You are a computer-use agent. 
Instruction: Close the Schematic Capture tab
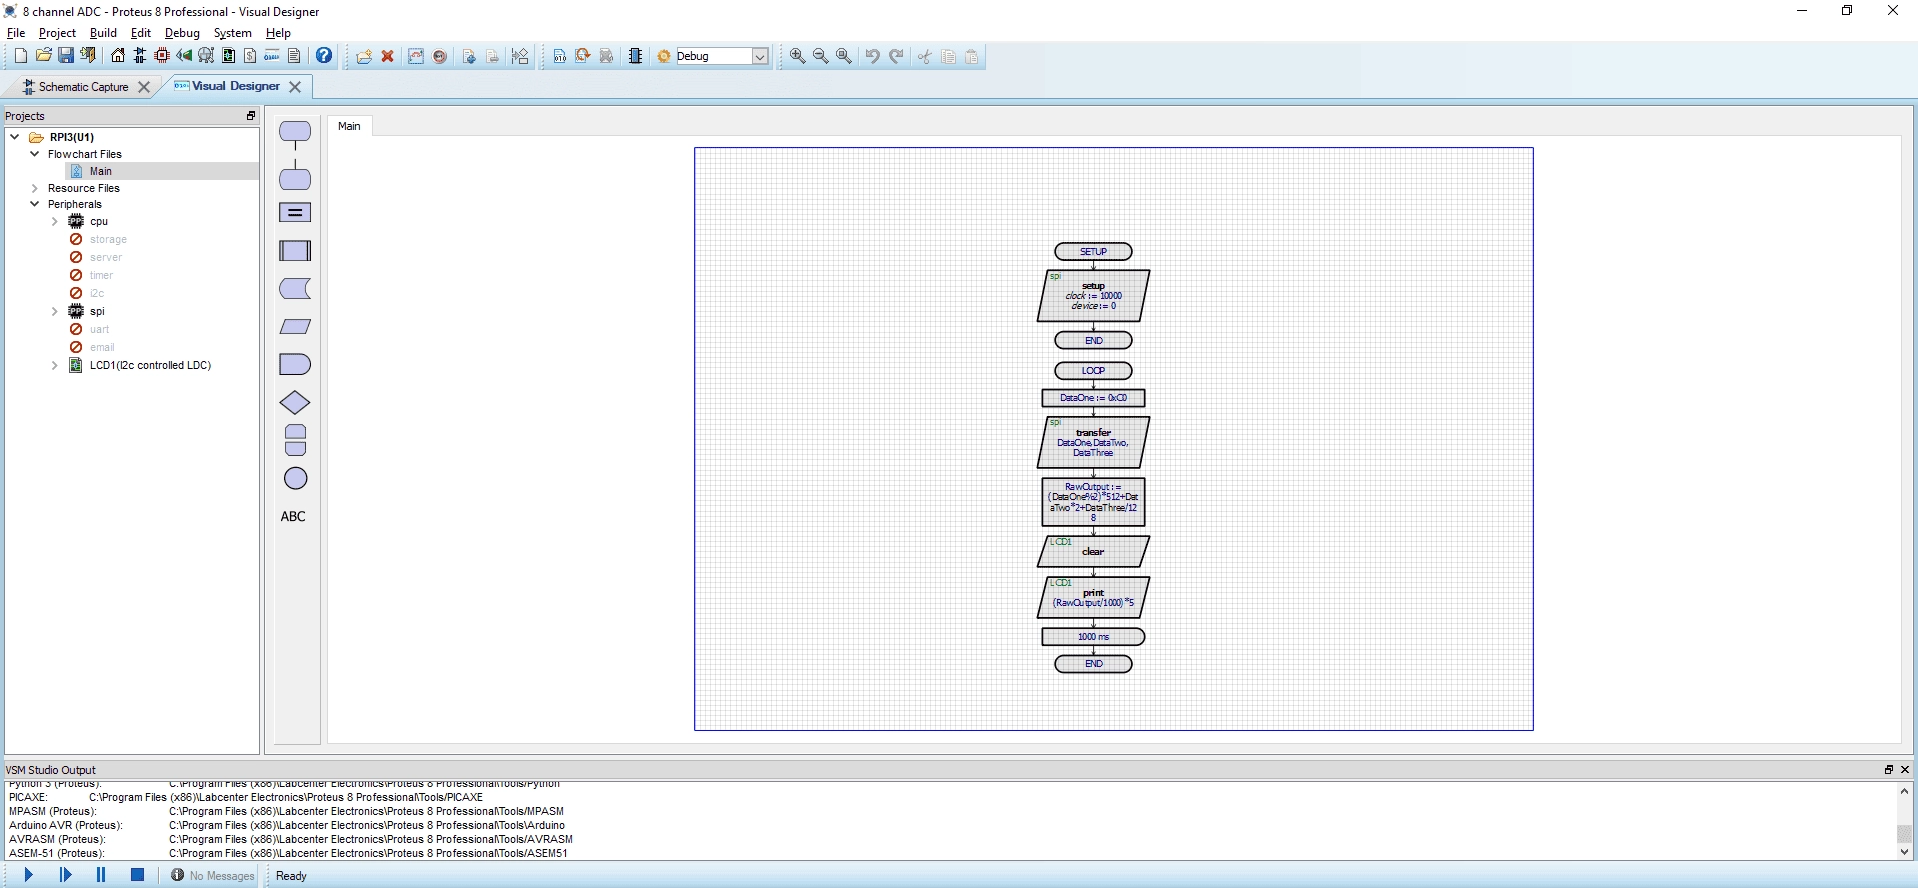144,87
